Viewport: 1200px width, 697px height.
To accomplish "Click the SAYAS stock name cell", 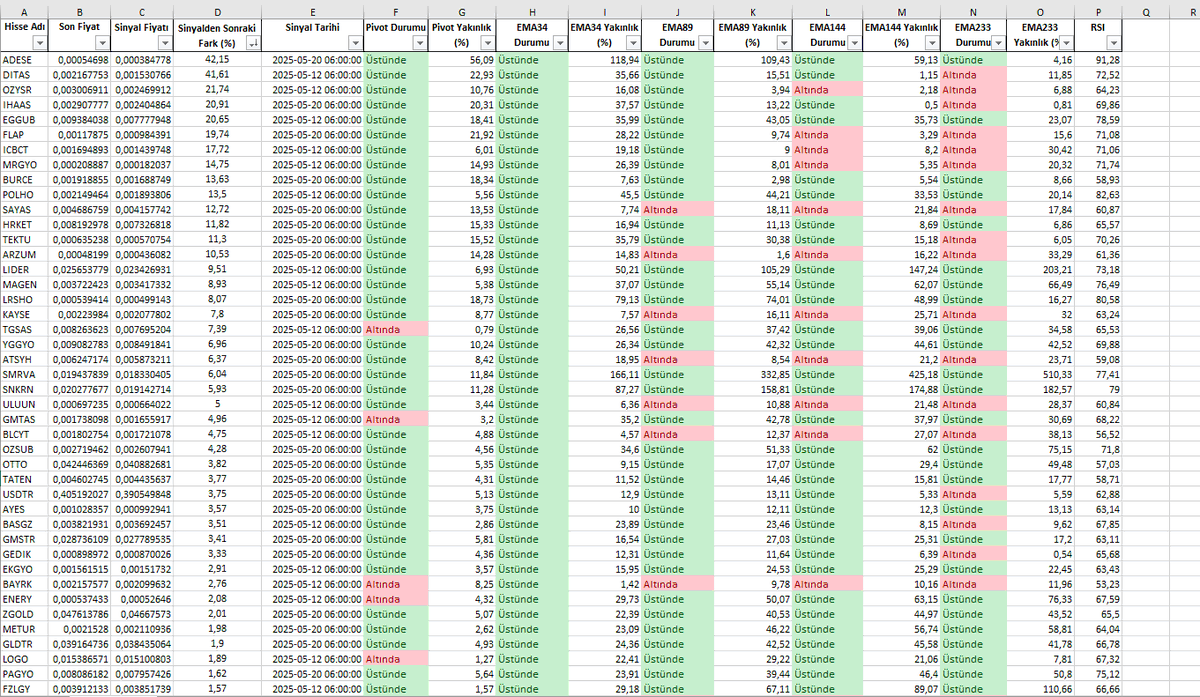I will click(23, 210).
